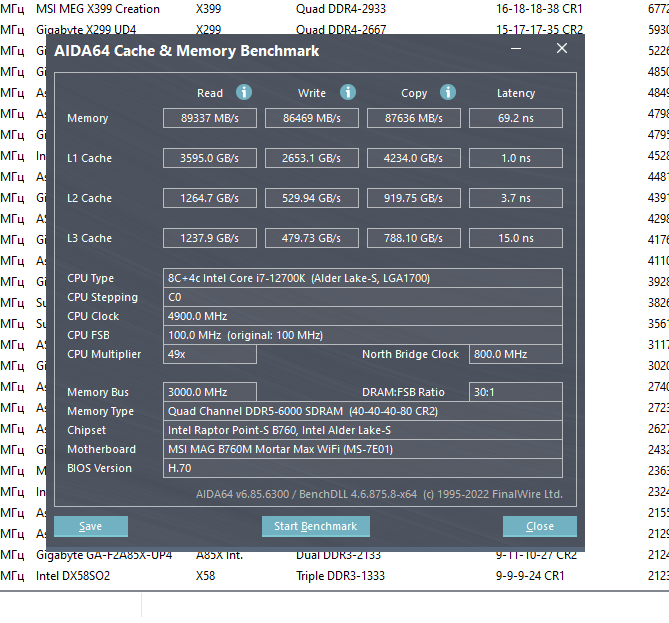Select the Intel DX58SO2 row in background list

(x=334, y=576)
